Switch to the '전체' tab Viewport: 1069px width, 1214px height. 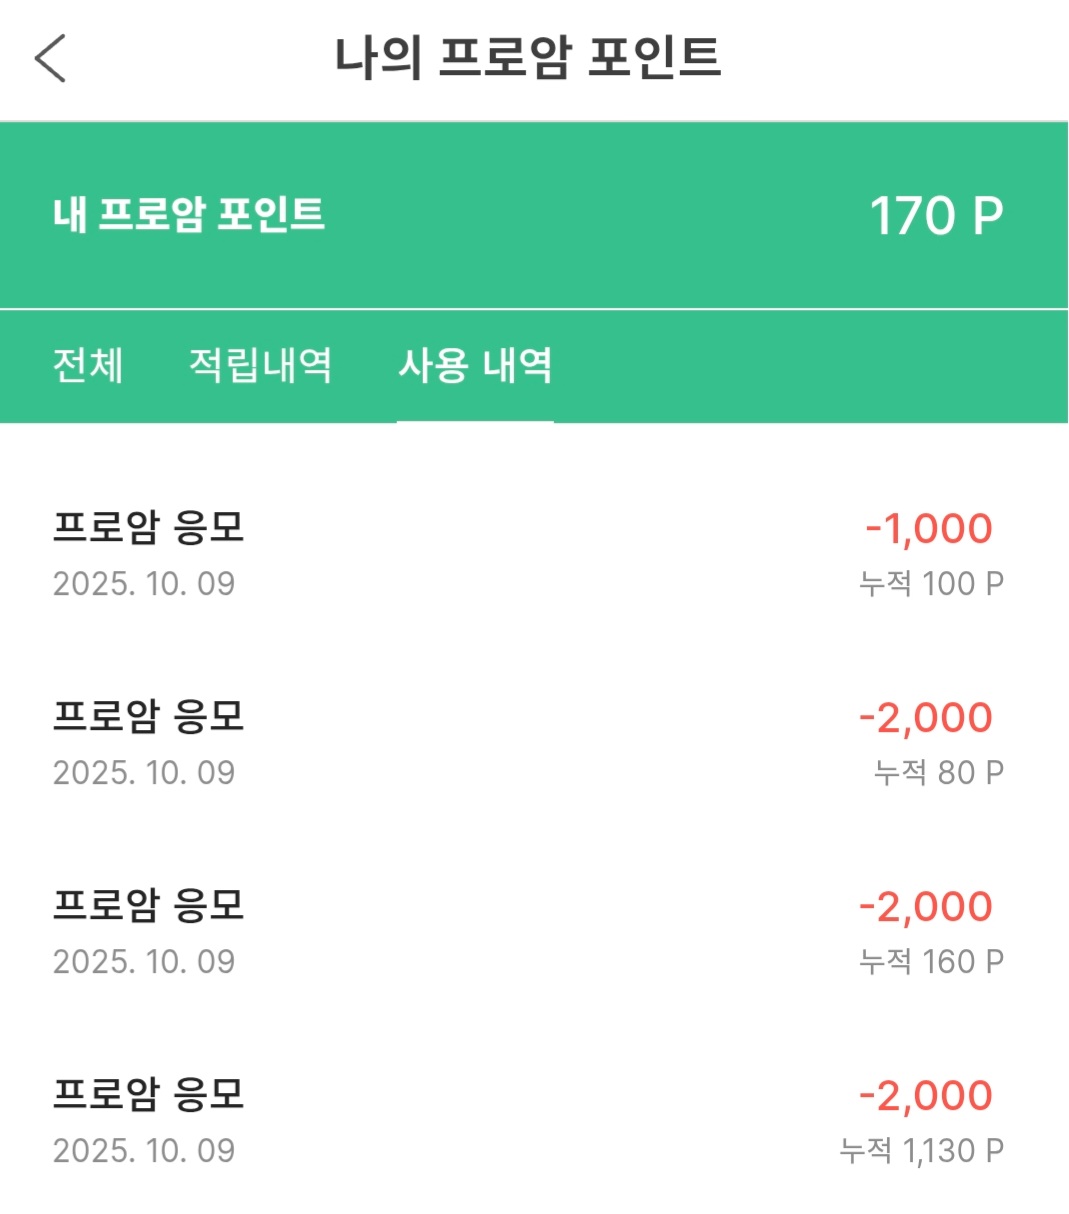88,365
